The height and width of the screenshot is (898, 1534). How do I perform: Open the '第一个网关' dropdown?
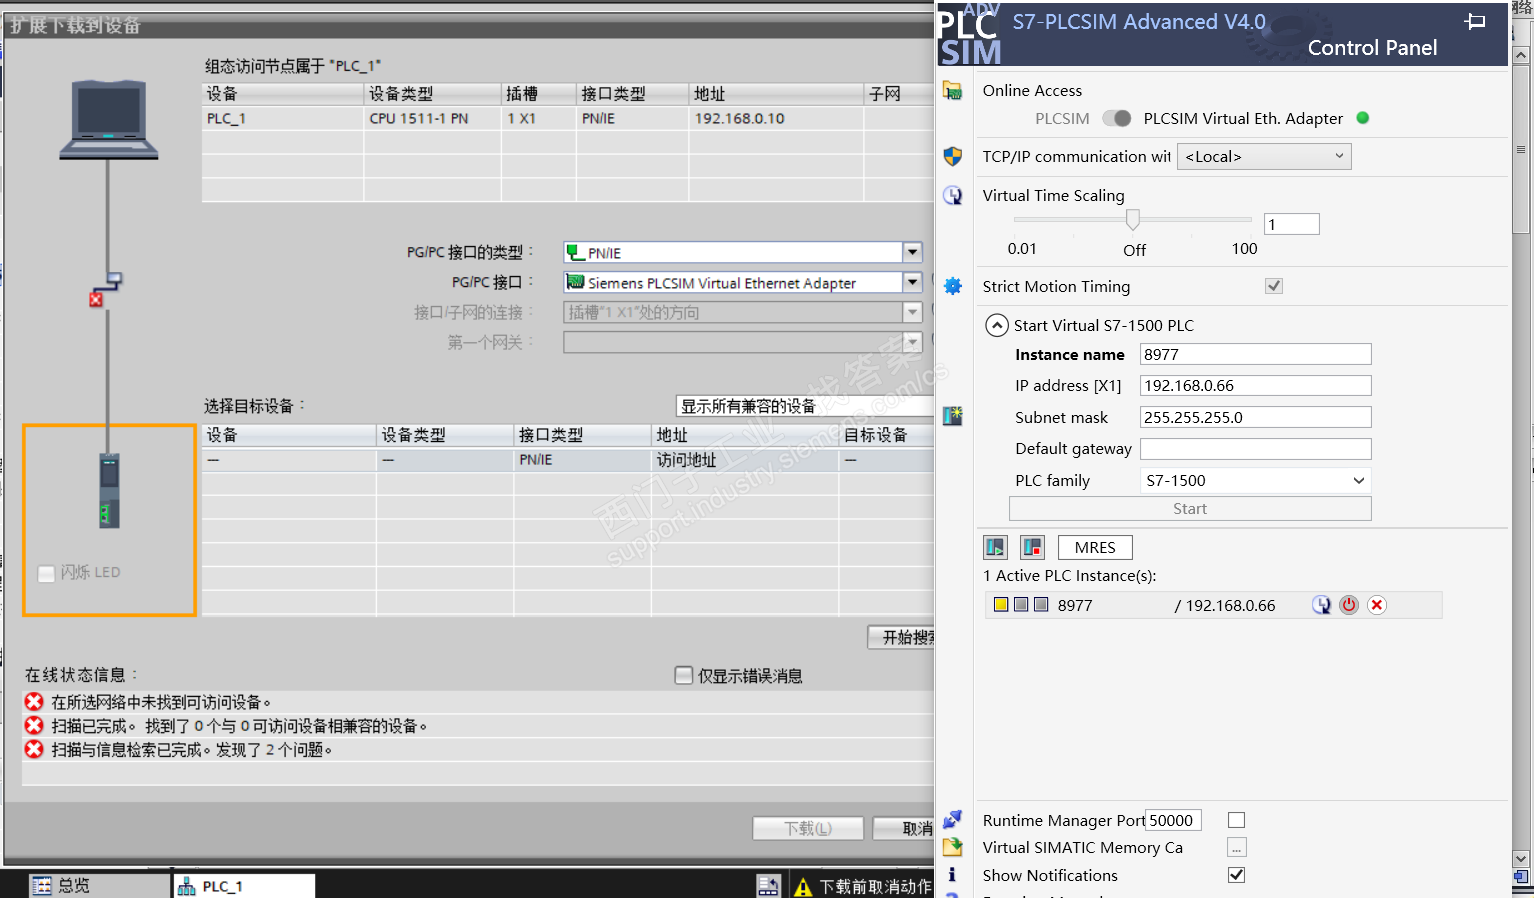coord(912,342)
